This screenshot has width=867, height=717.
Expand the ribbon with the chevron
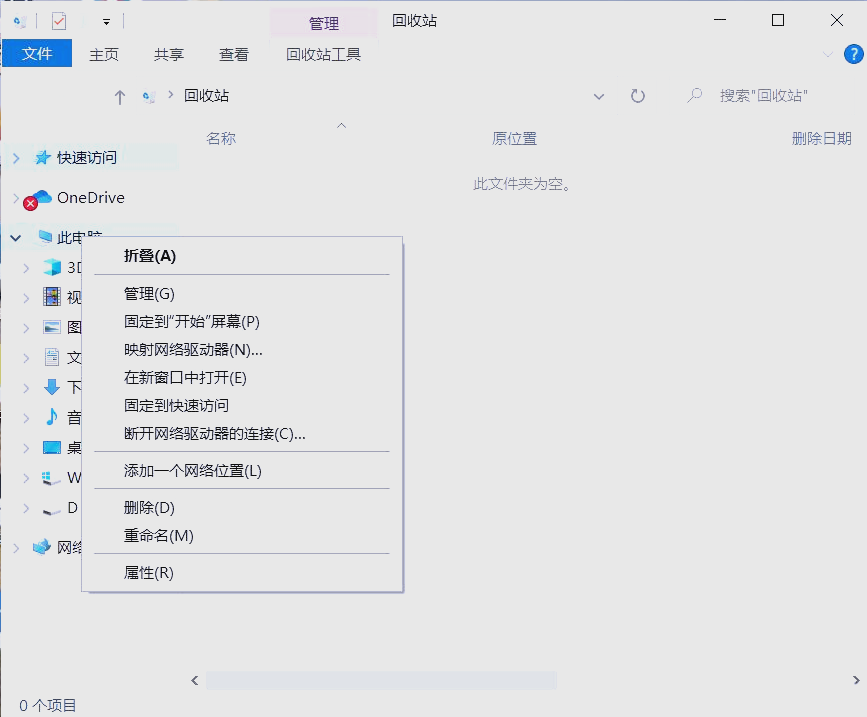[828, 54]
